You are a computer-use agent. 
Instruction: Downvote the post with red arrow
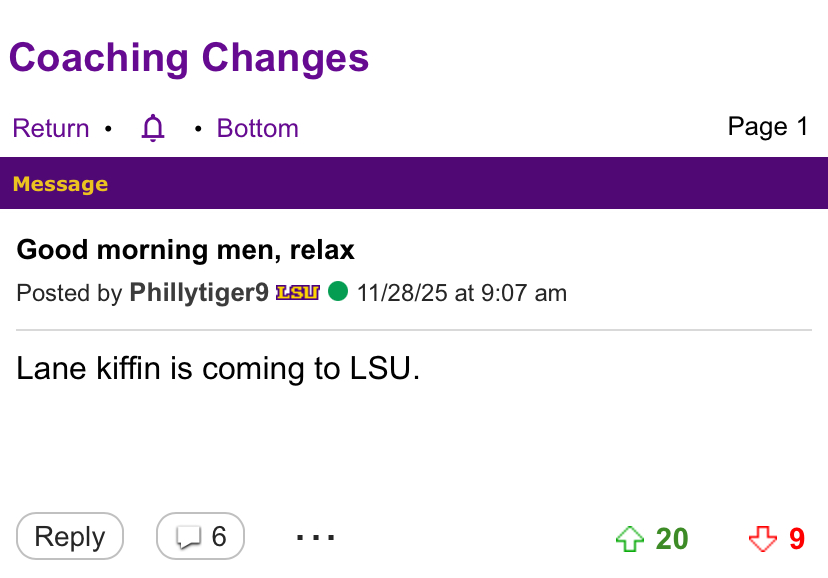(763, 540)
